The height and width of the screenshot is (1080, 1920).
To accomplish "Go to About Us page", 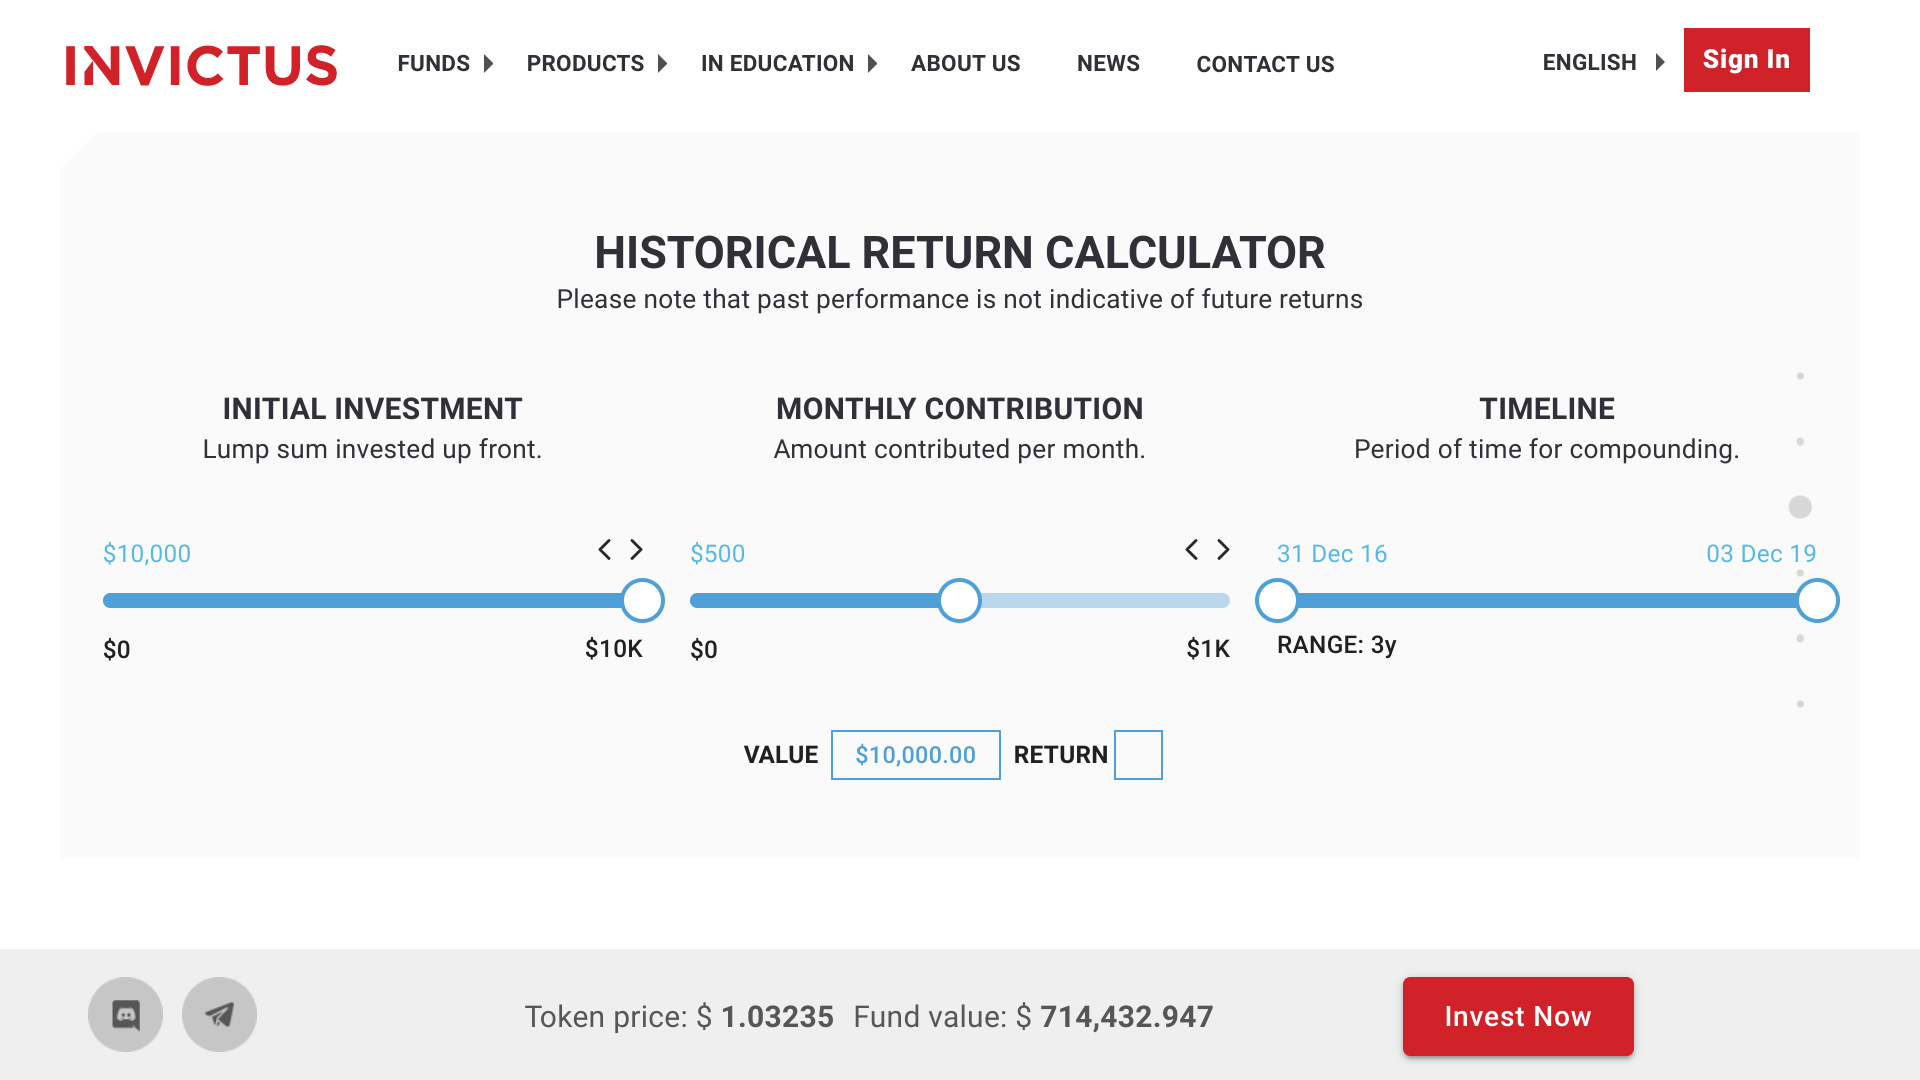I will click(x=965, y=64).
